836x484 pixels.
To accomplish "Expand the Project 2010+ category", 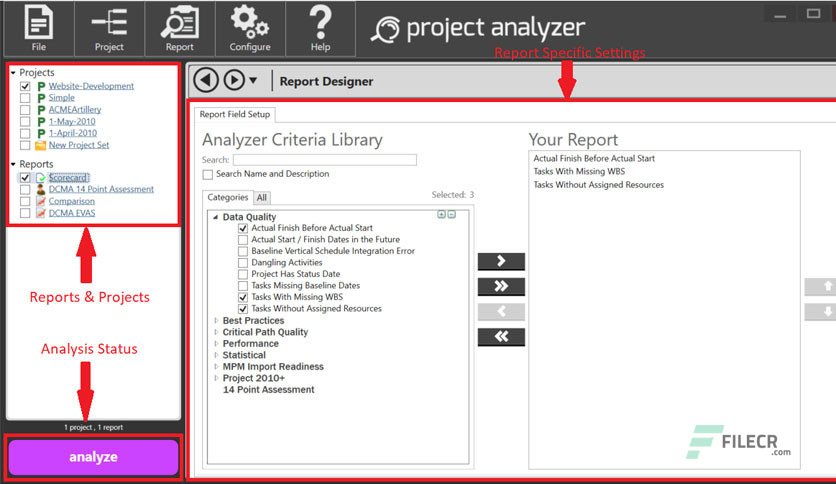I will point(216,378).
